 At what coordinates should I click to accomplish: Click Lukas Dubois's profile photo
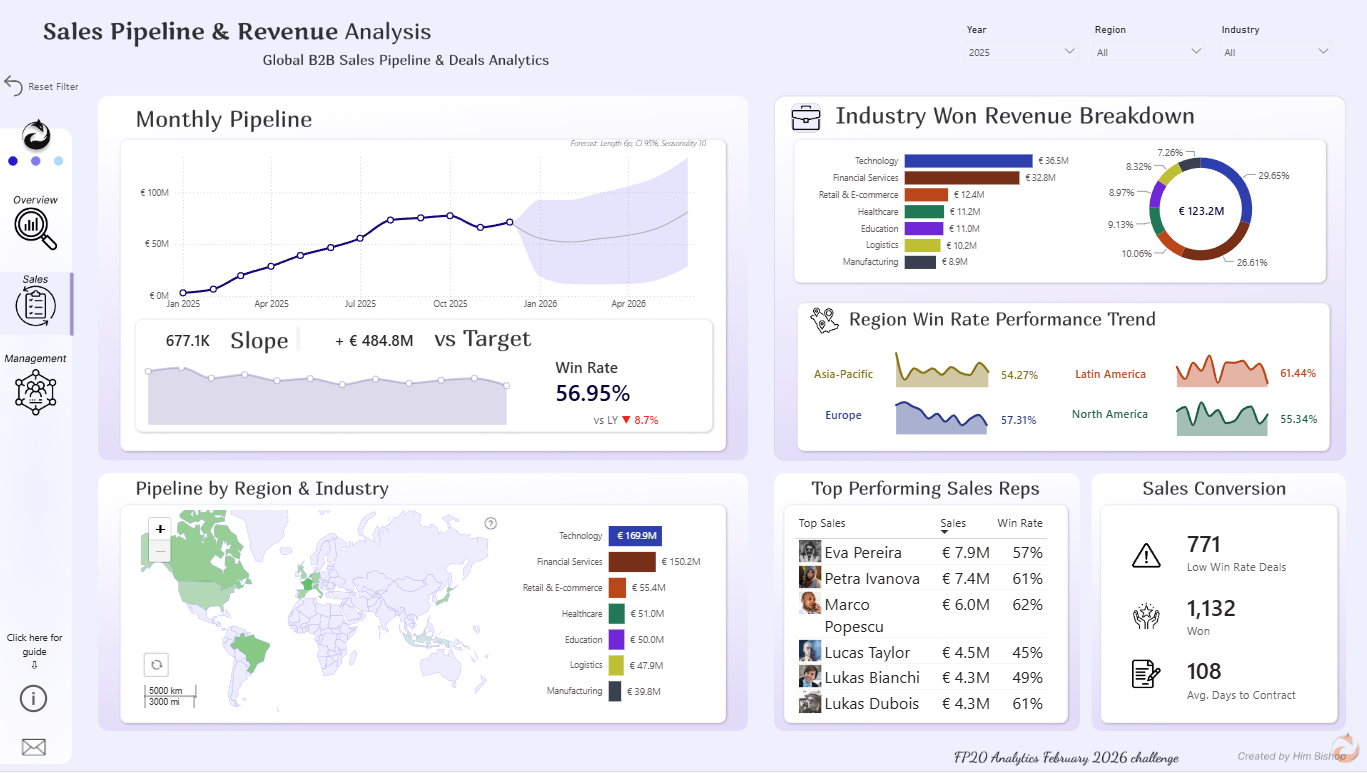click(810, 703)
